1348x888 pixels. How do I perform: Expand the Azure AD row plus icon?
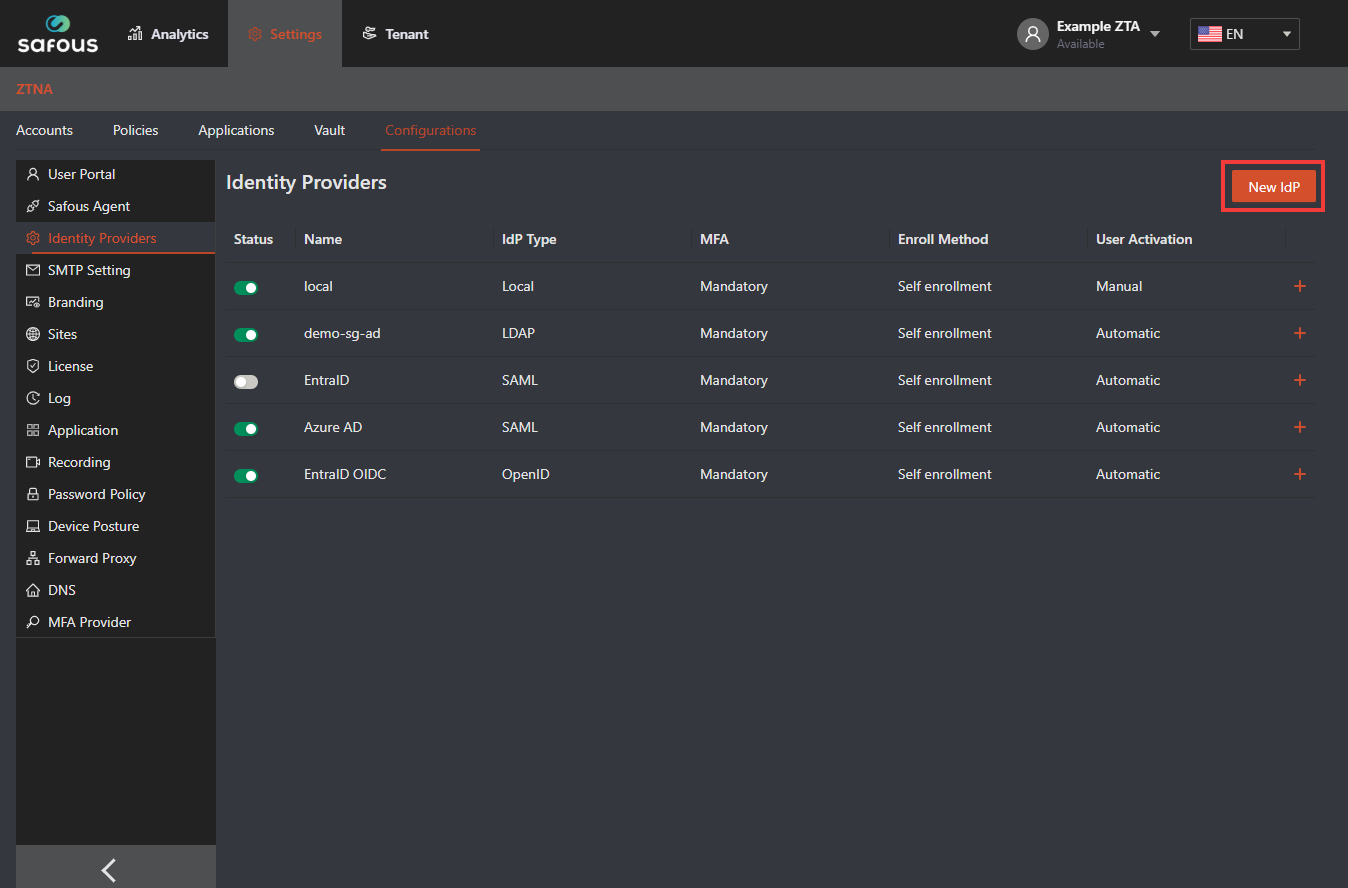click(1300, 427)
